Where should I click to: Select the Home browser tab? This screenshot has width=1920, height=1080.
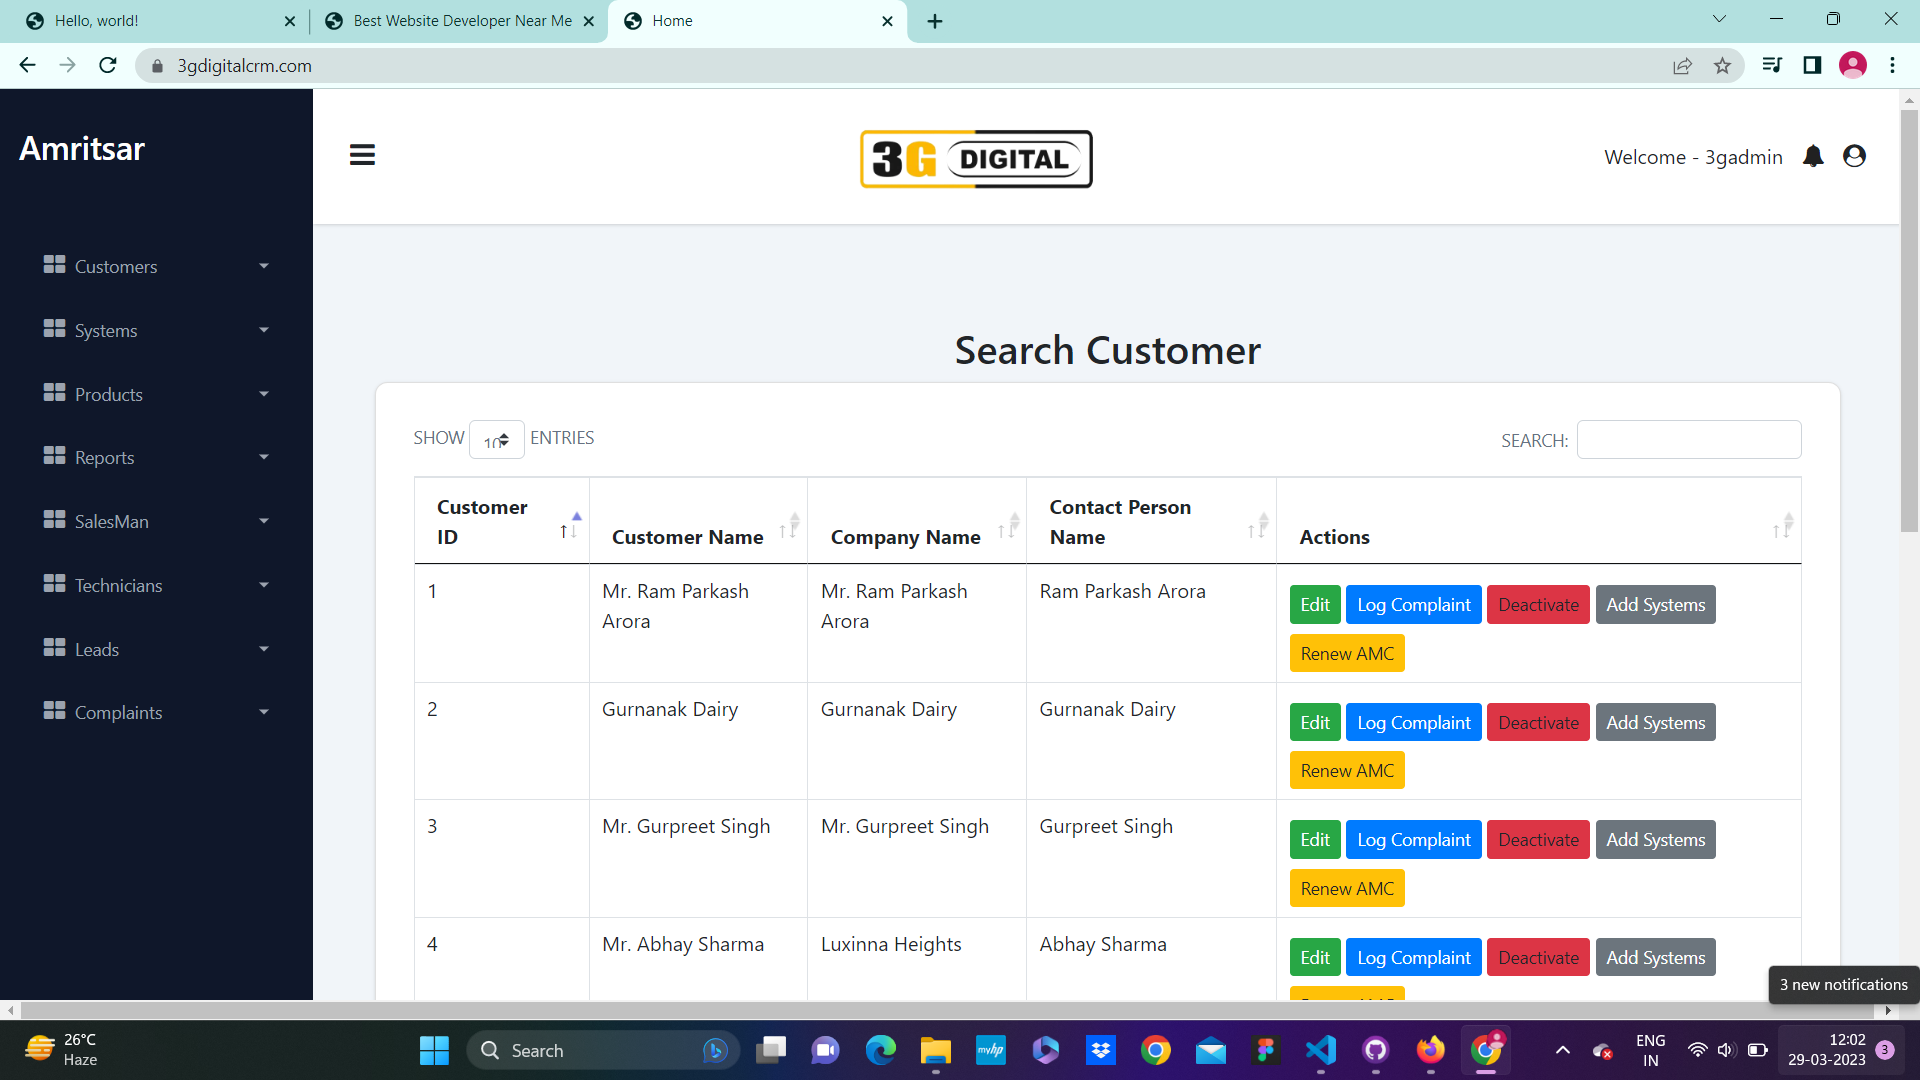(758, 21)
